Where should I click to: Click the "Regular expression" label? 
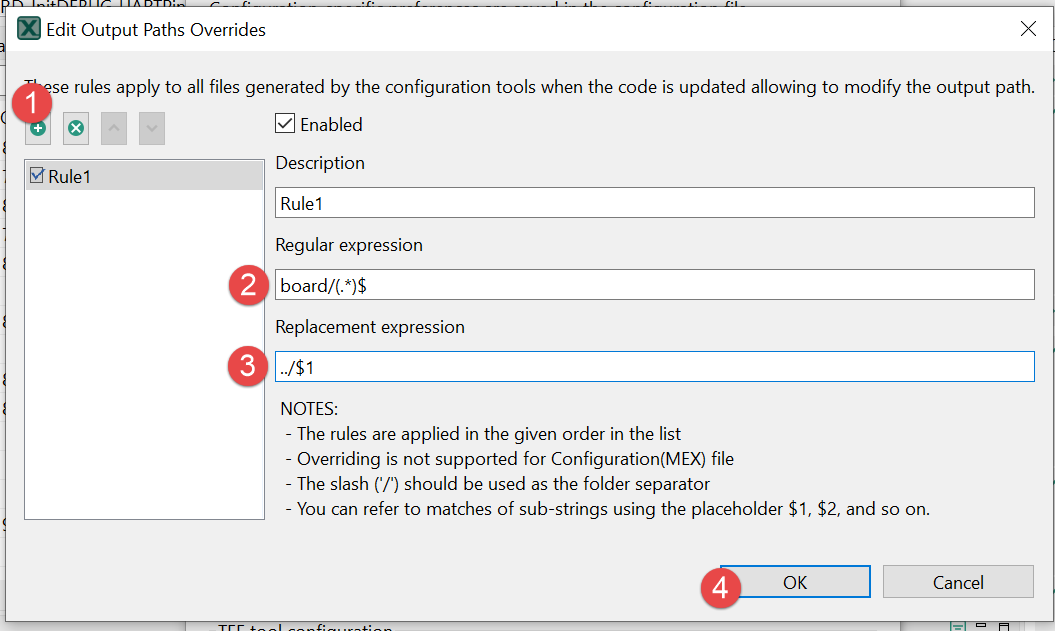pyautogui.click(x=349, y=245)
